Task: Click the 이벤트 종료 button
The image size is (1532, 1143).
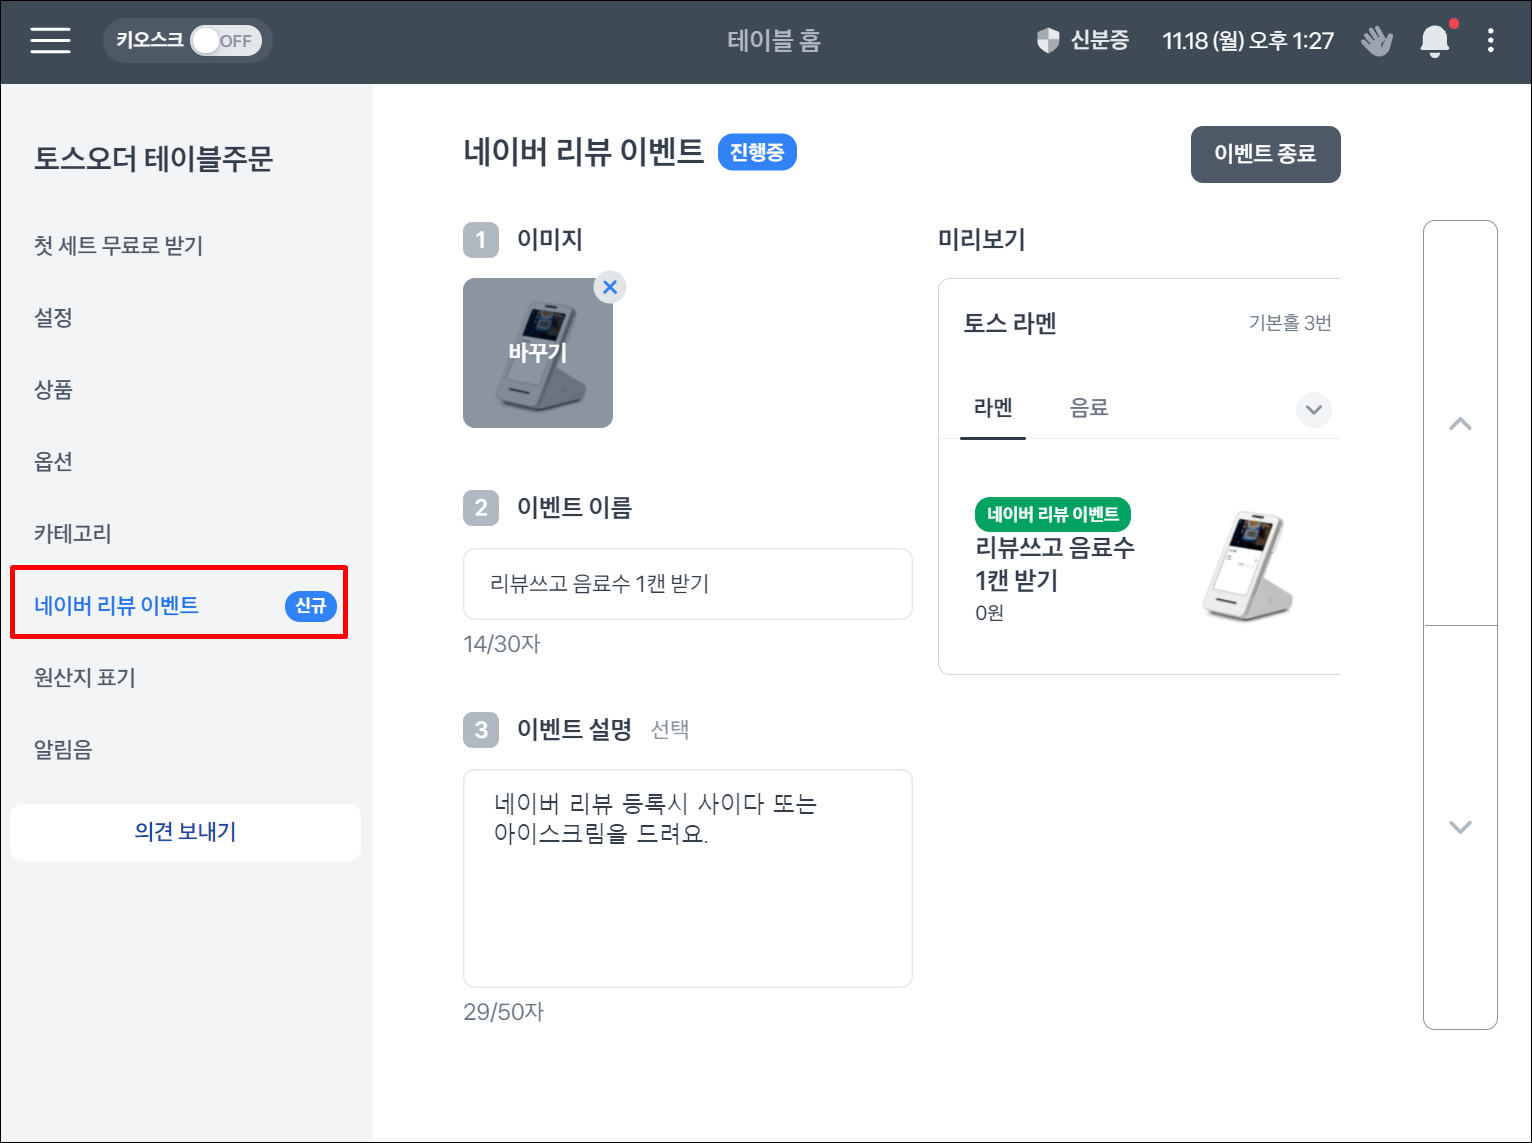Action: point(1265,154)
